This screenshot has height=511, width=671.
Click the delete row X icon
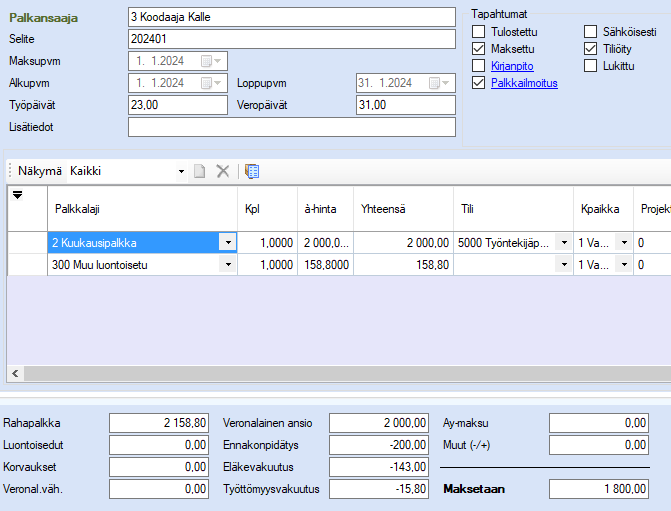[223, 171]
